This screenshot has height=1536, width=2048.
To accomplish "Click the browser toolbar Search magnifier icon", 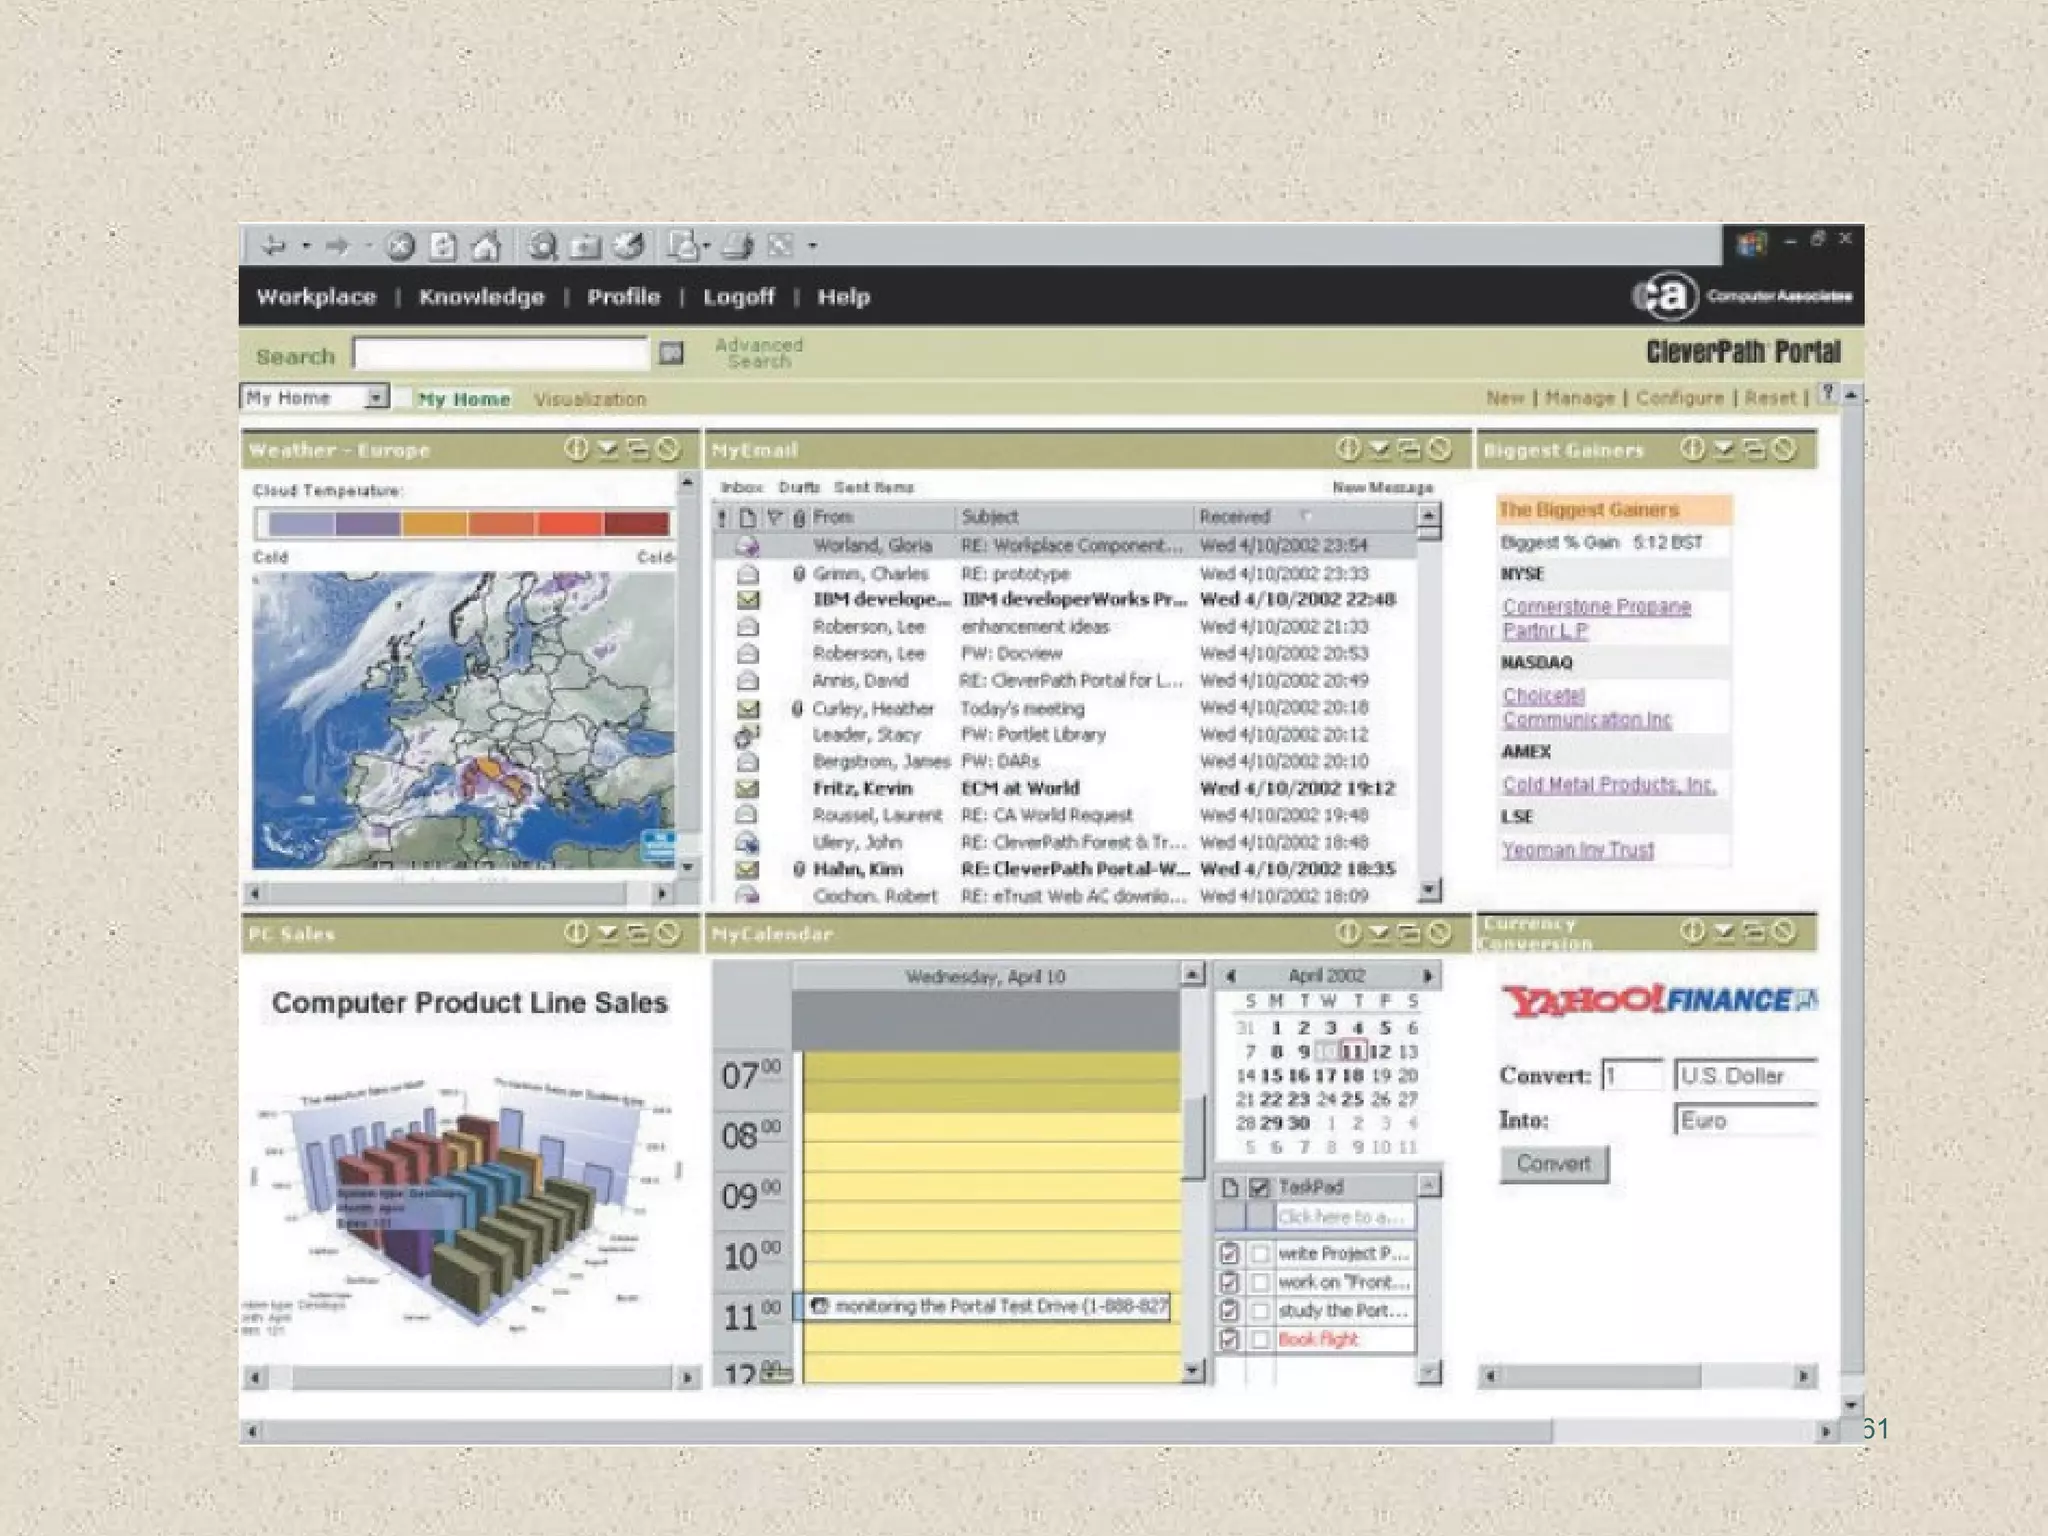I will click(542, 245).
